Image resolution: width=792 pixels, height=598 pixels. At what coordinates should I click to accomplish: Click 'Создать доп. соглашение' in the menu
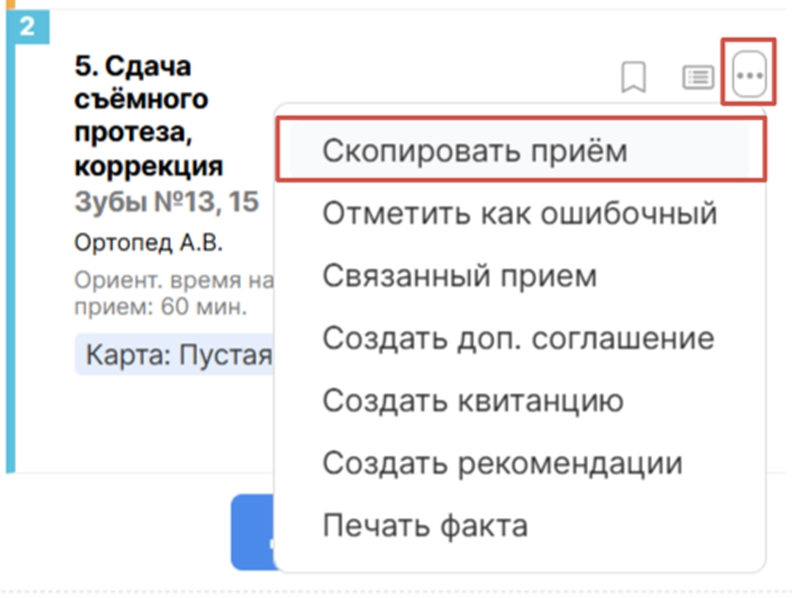pos(518,338)
